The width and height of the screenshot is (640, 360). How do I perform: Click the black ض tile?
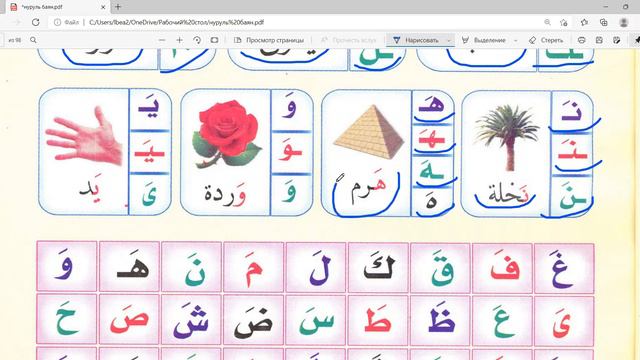coord(253,320)
